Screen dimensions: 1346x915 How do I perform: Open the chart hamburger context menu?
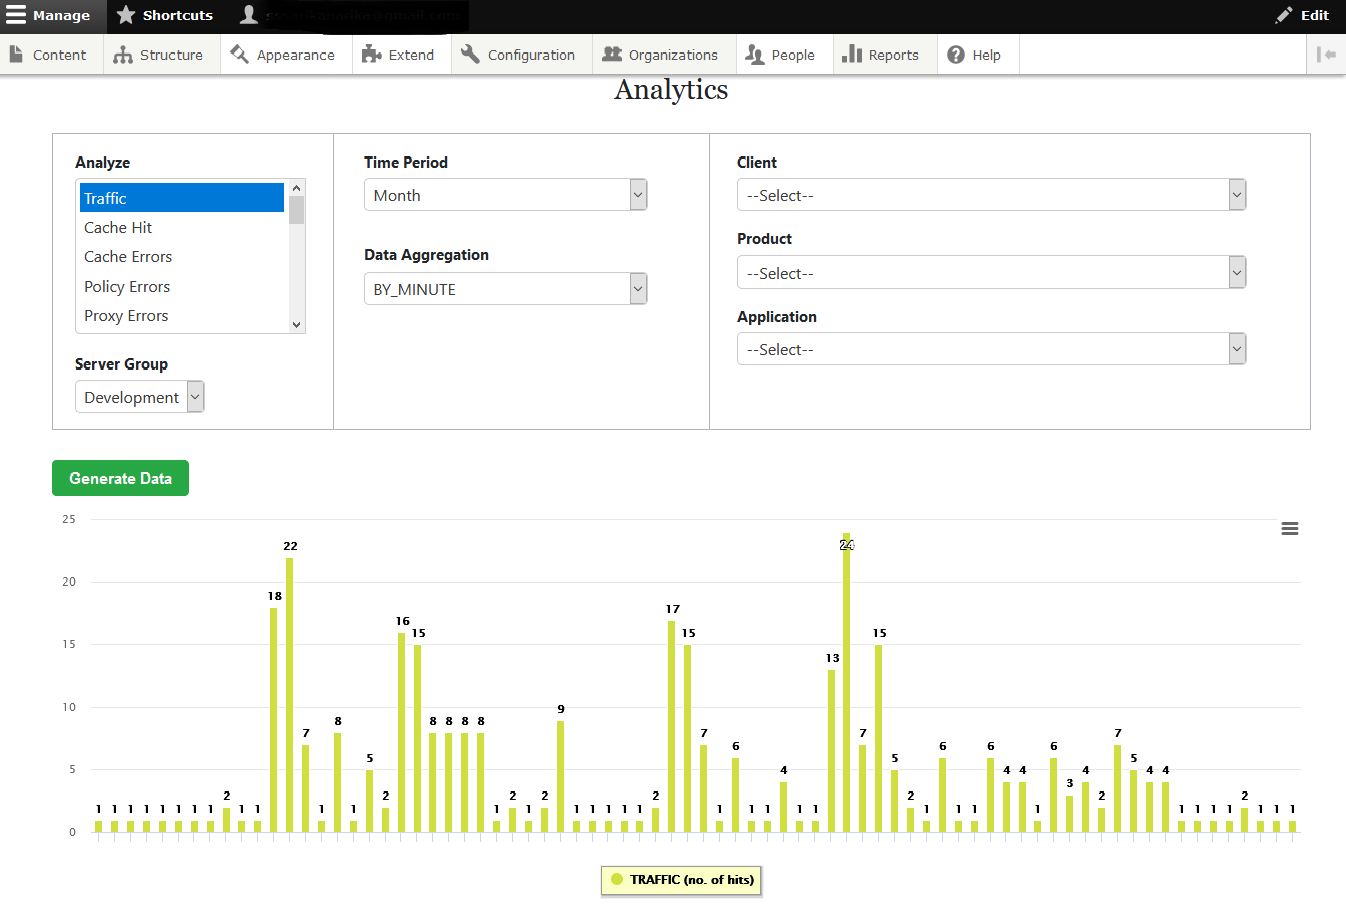(1289, 529)
